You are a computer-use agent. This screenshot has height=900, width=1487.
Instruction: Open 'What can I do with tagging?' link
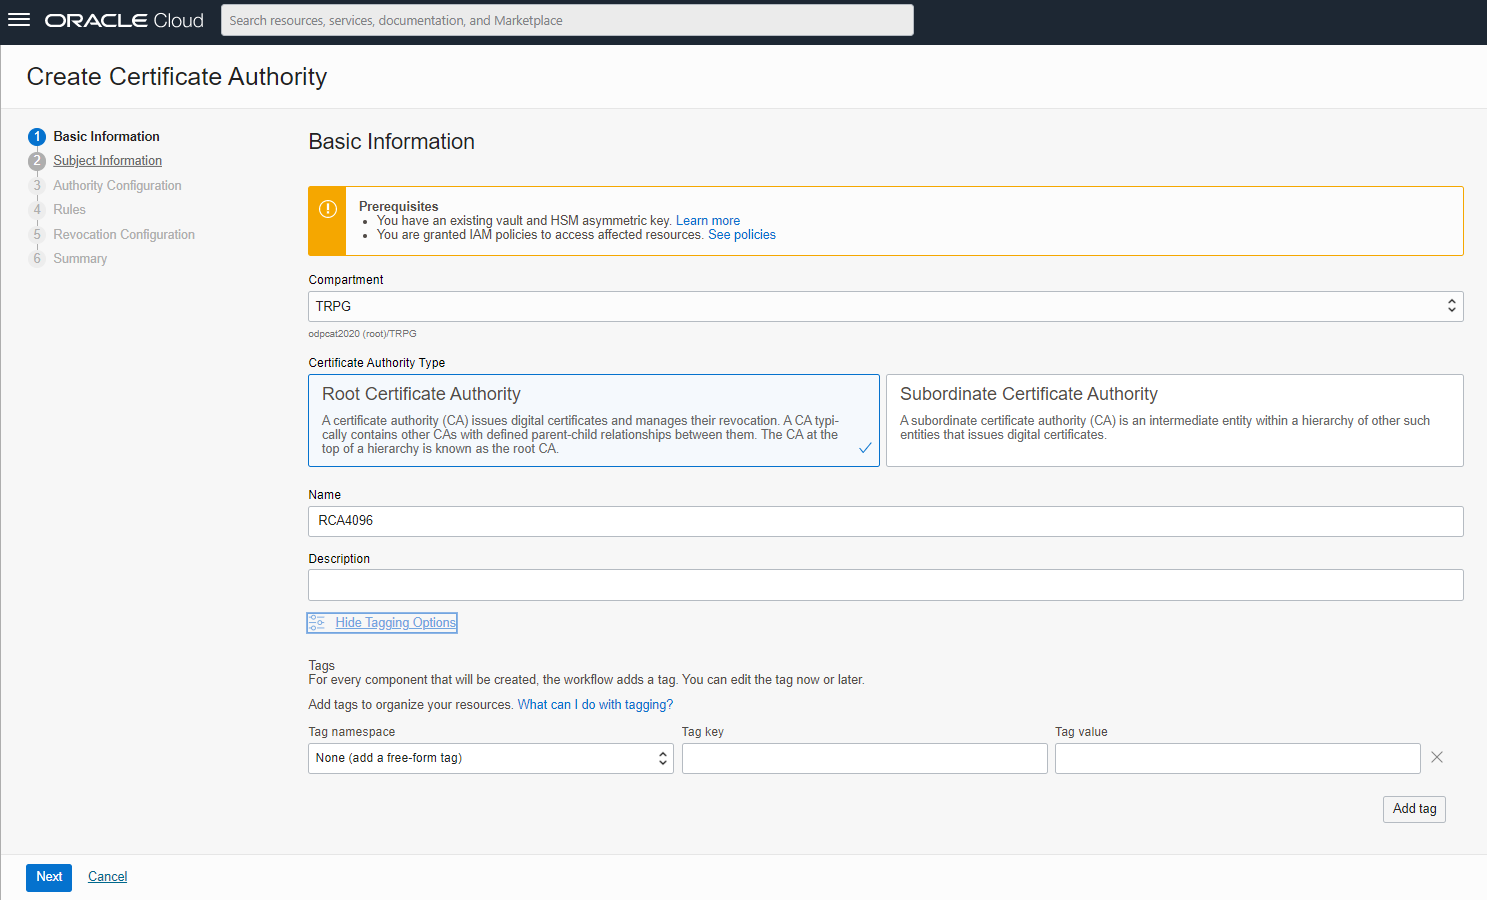click(595, 704)
